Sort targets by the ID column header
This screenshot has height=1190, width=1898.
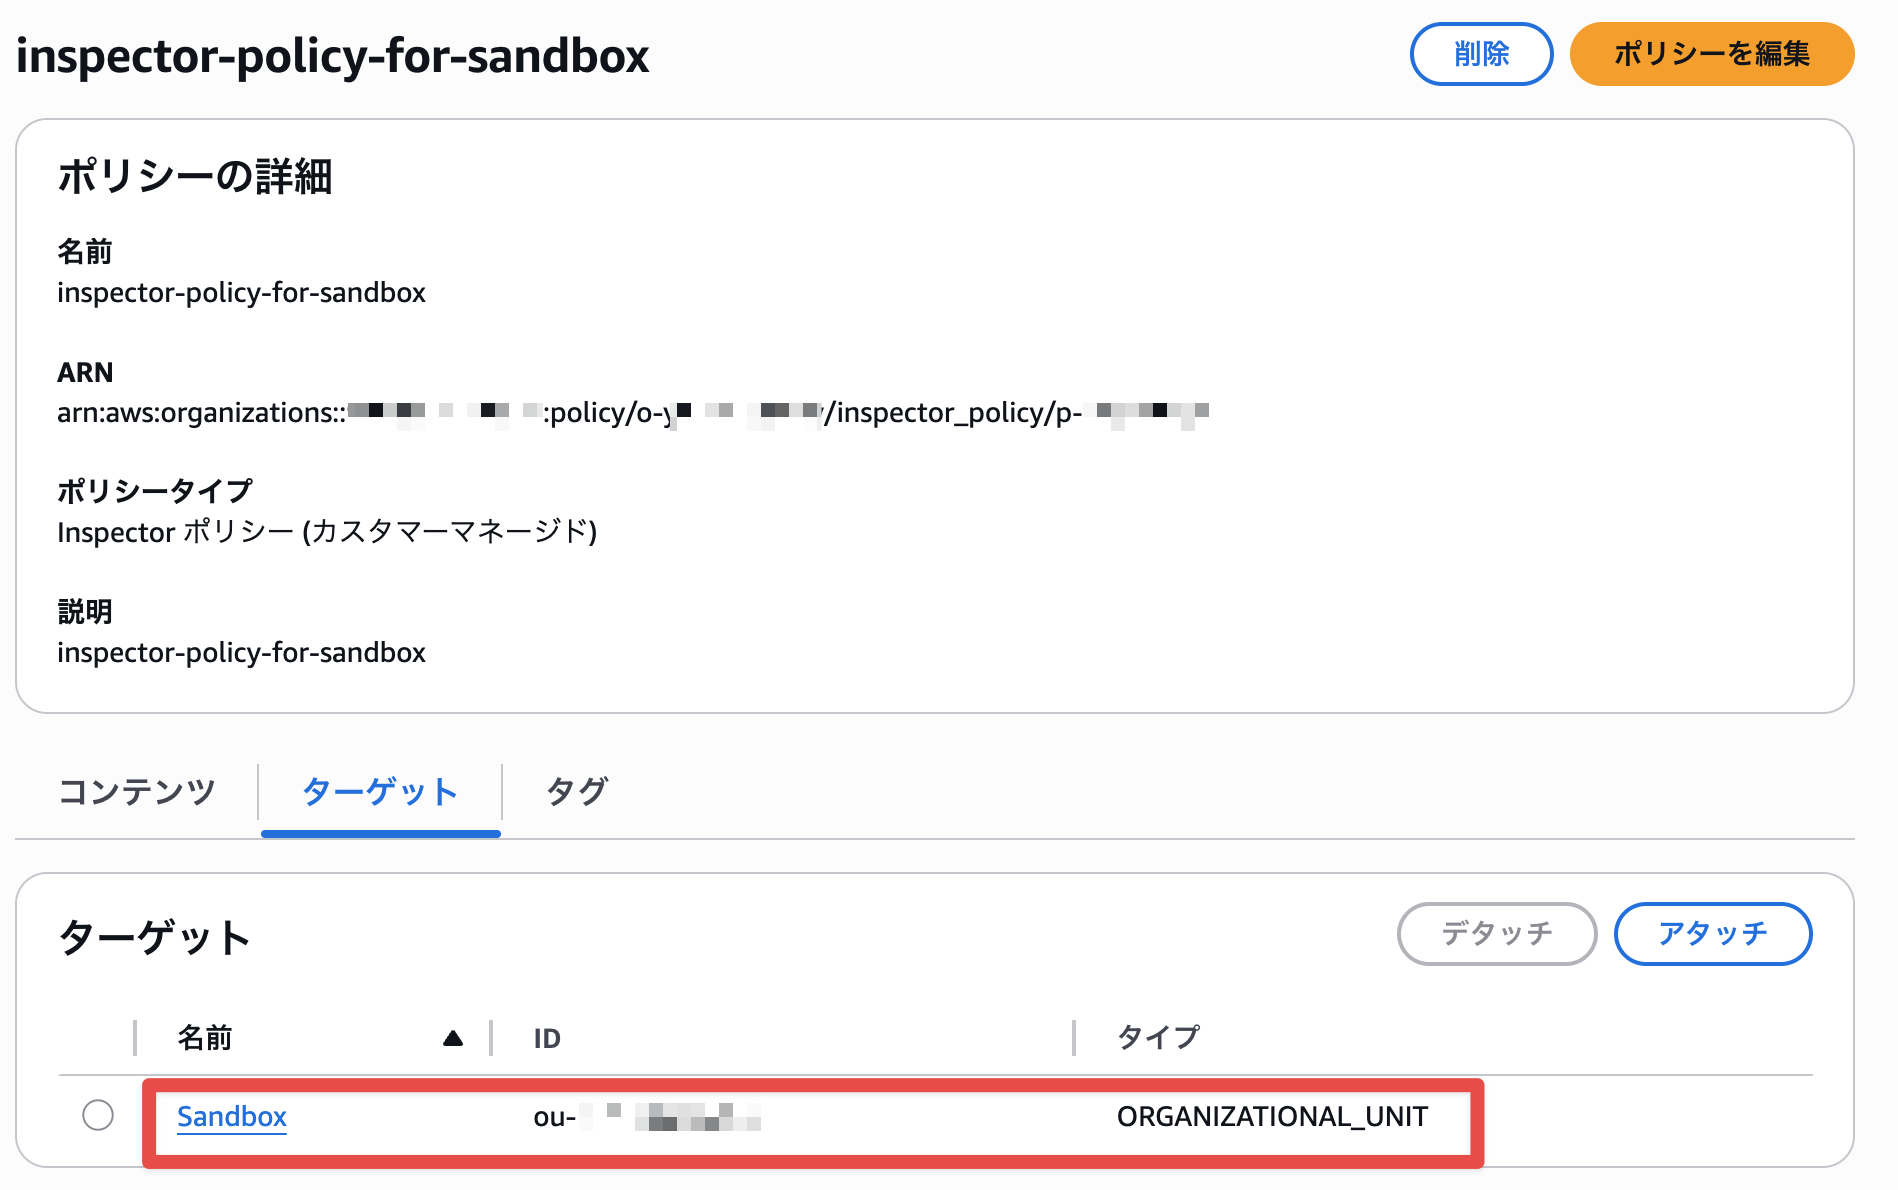point(547,1038)
